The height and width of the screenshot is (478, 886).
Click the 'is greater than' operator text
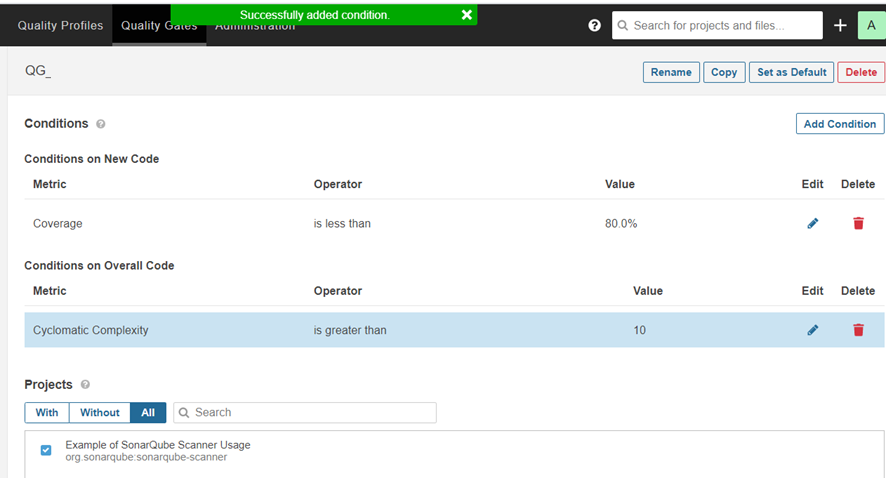(350, 330)
